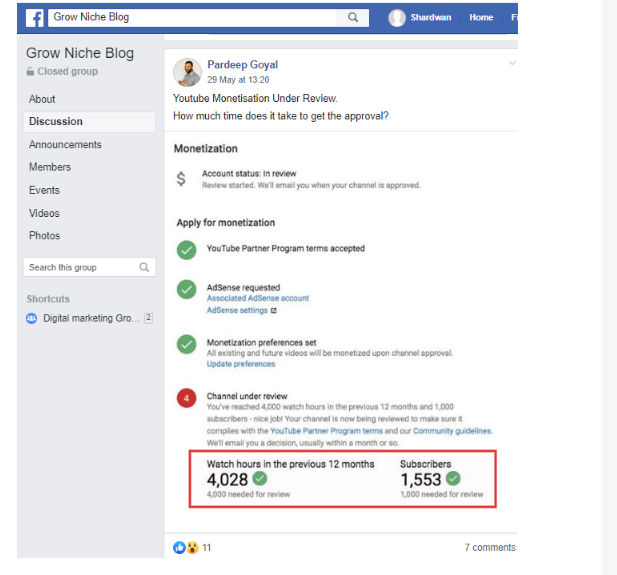Image resolution: width=617 pixels, height=575 pixels.
Task: Open Announcements in the group sidebar
Action: pyautogui.click(x=65, y=144)
